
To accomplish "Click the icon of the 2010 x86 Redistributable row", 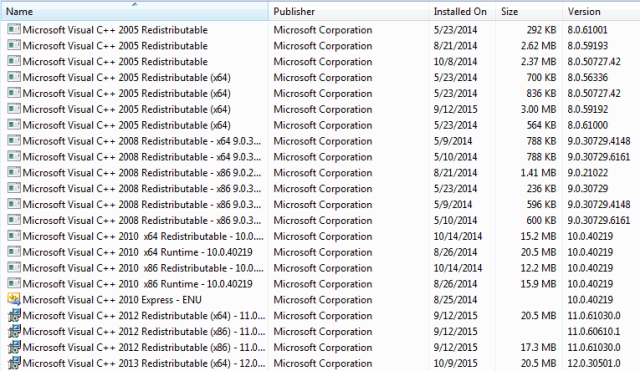I will pyautogui.click(x=14, y=268).
